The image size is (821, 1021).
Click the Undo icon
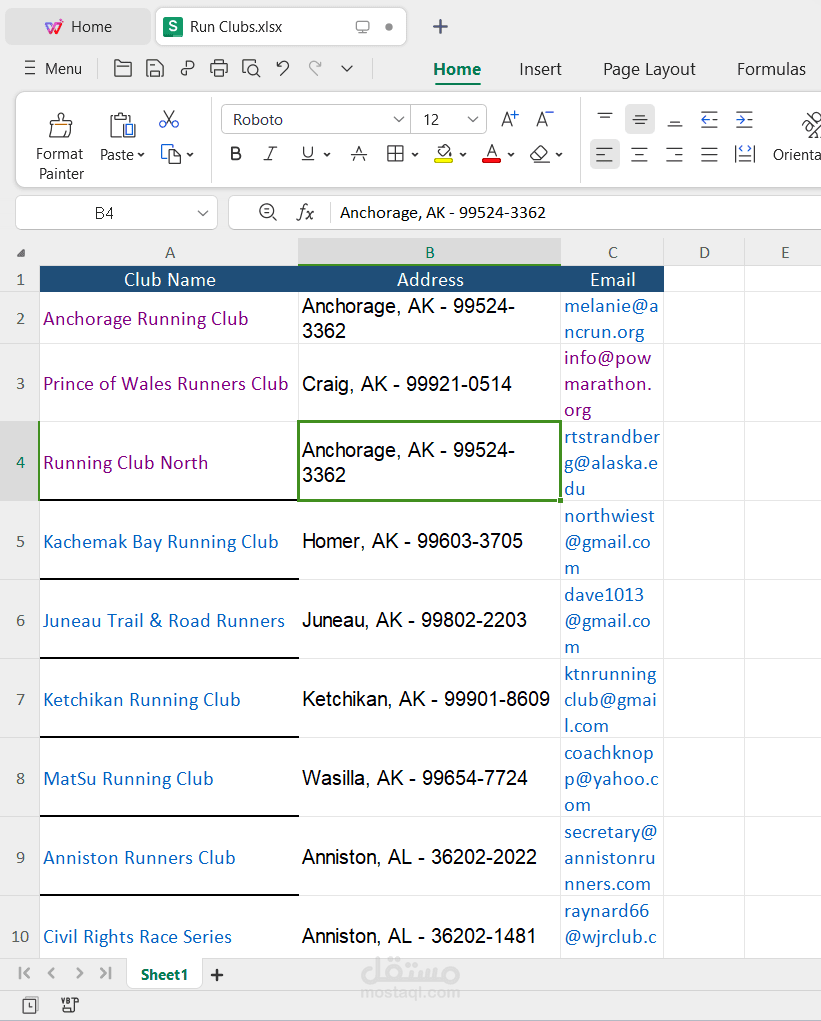click(283, 69)
